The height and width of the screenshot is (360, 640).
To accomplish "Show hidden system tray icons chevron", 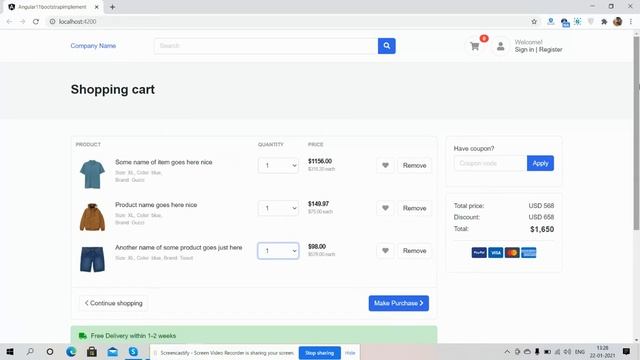I will (x=507, y=352).
